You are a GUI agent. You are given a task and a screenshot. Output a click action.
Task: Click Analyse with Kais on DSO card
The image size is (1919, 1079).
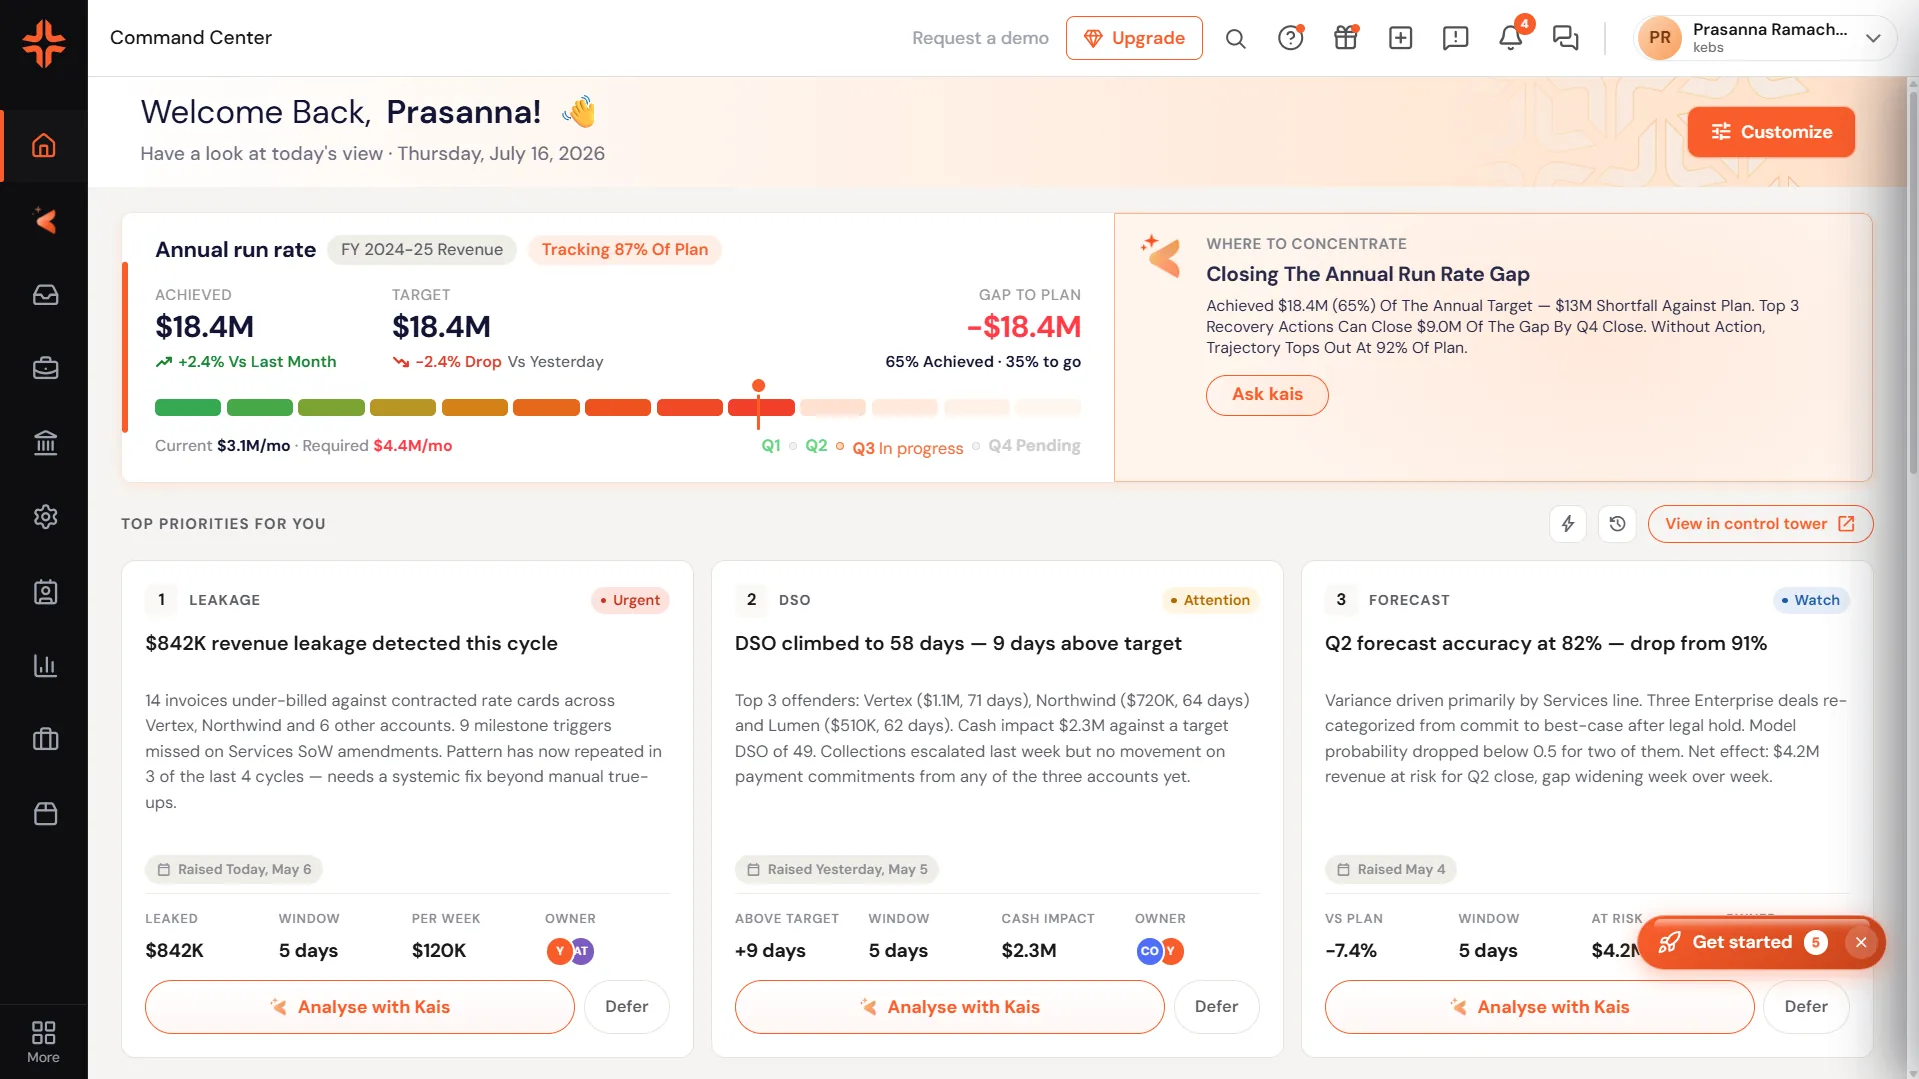coord(950,1007)
